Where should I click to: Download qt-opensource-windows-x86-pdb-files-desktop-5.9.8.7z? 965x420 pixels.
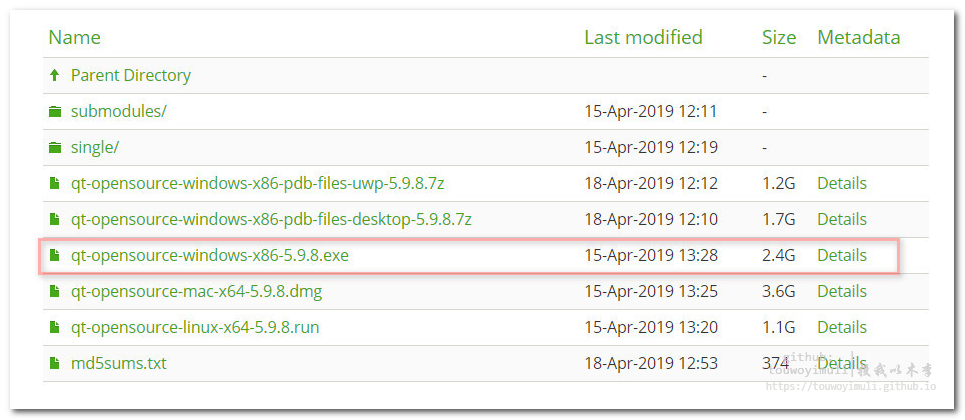click(x=271, y=219)
